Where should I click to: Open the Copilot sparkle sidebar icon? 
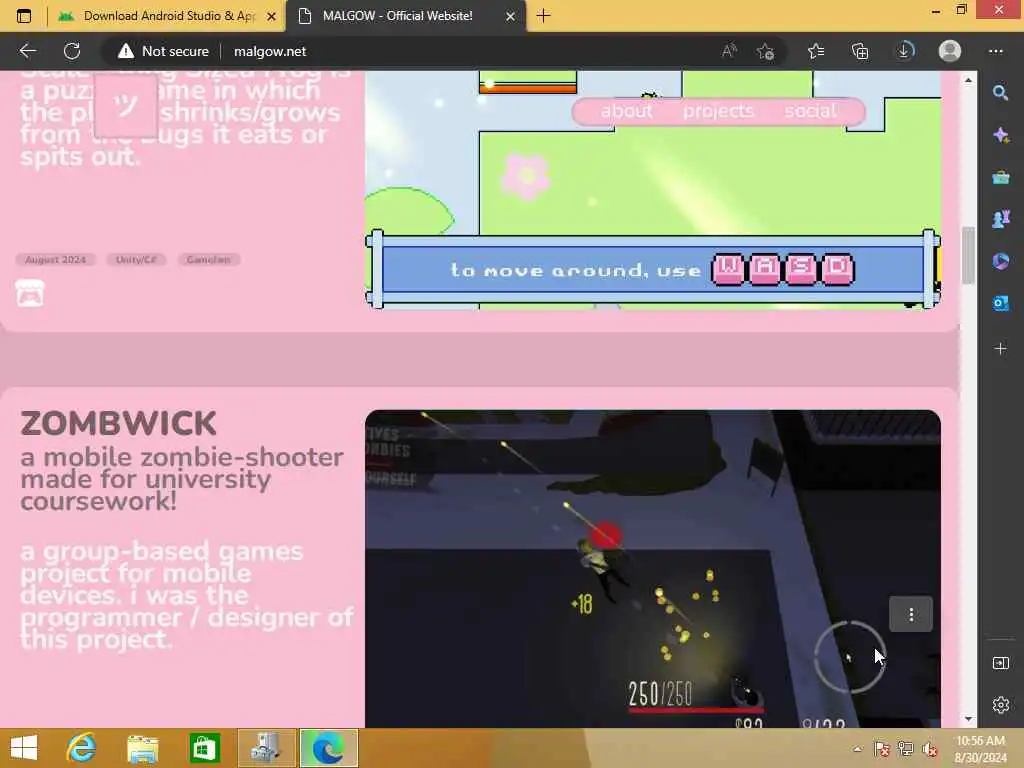(x=1000, y=135)
